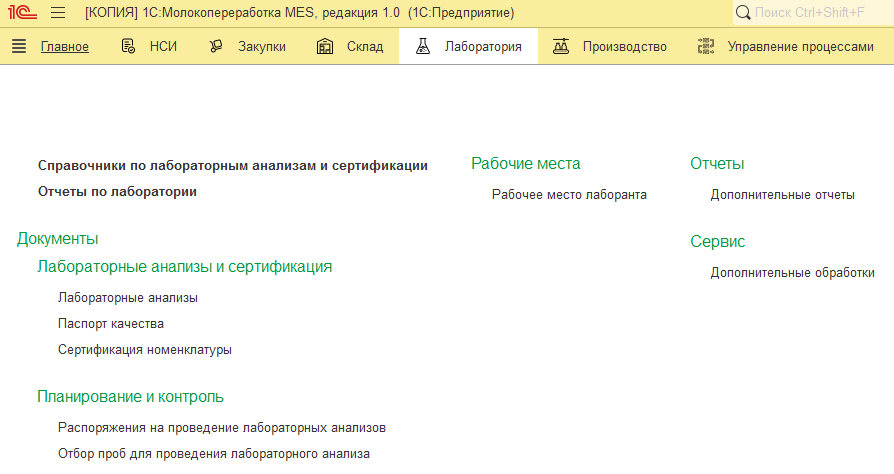Open the main hamburger menu in title bar
This screenshot has height=474, width=894.
coord(58,12)
